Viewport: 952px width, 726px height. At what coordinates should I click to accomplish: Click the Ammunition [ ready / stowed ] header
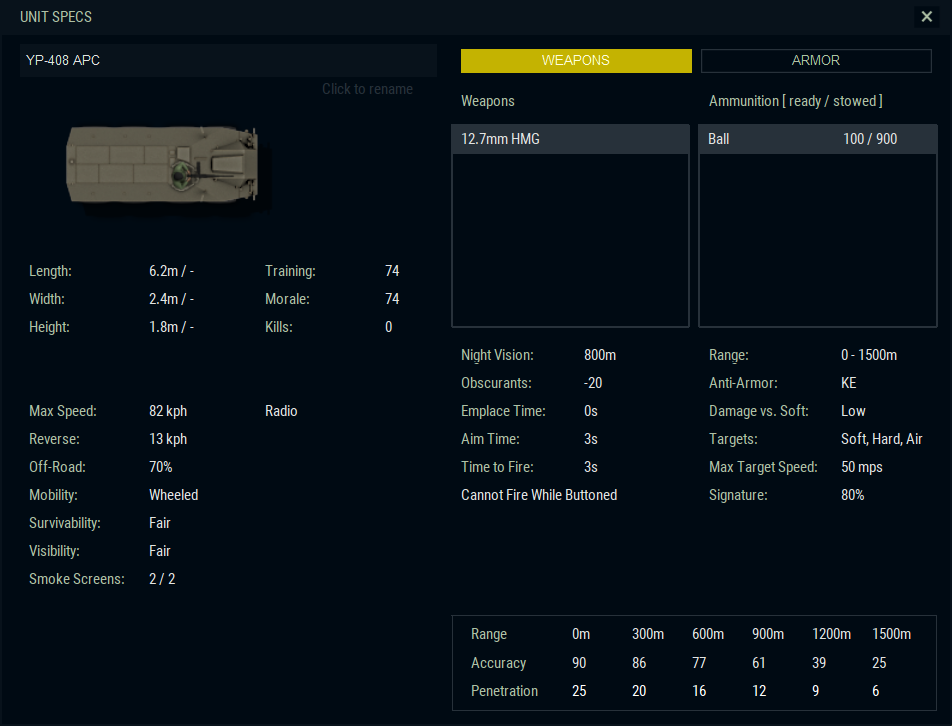795,101
